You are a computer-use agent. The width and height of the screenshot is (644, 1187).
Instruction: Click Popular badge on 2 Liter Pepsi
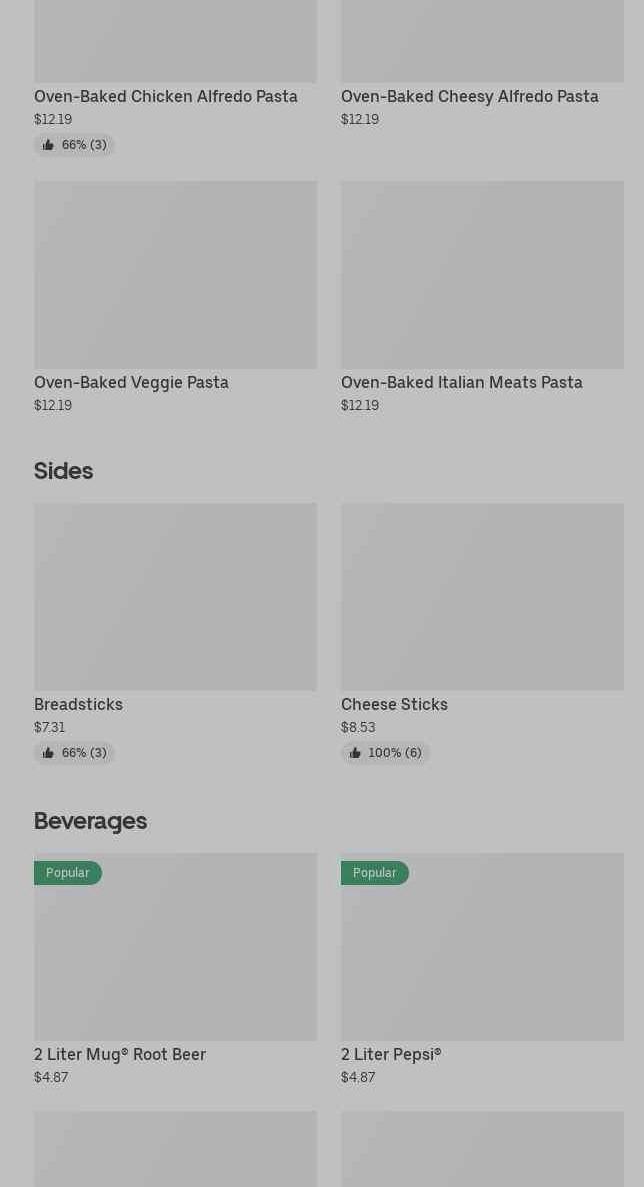(375, 873)
